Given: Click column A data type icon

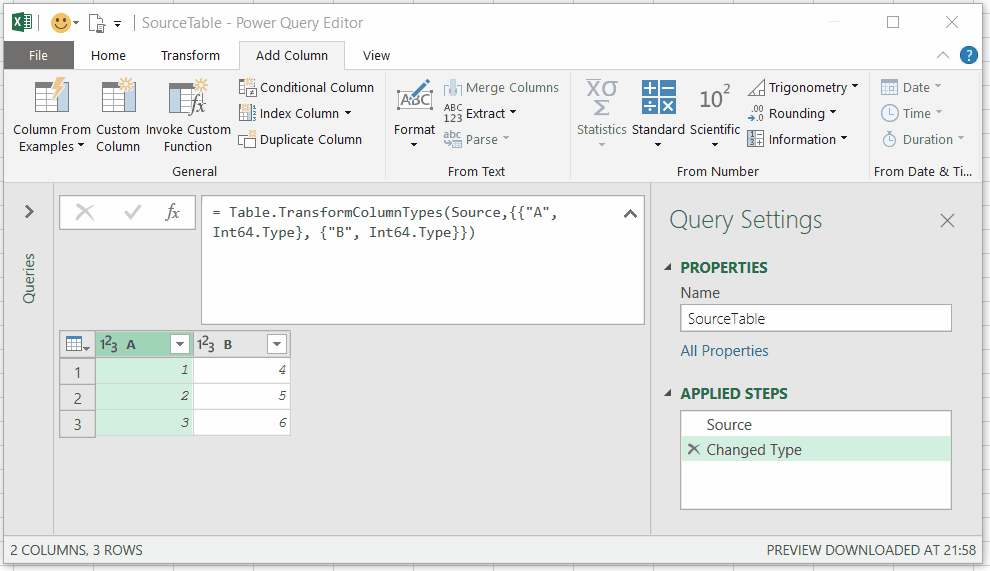Looking at the screenshot, I should [109, 344].
